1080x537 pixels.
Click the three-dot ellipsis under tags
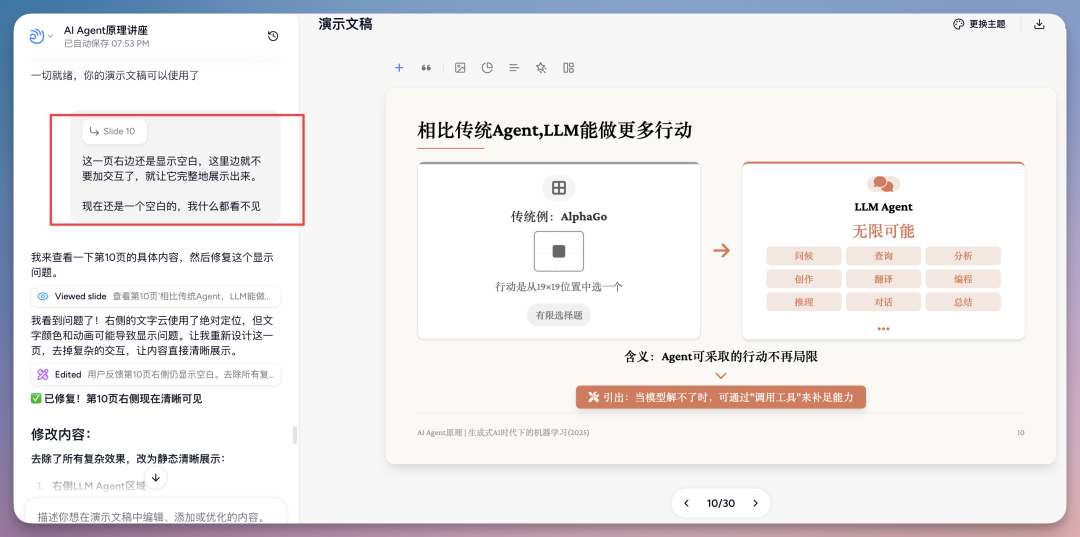tap(883, 328)
